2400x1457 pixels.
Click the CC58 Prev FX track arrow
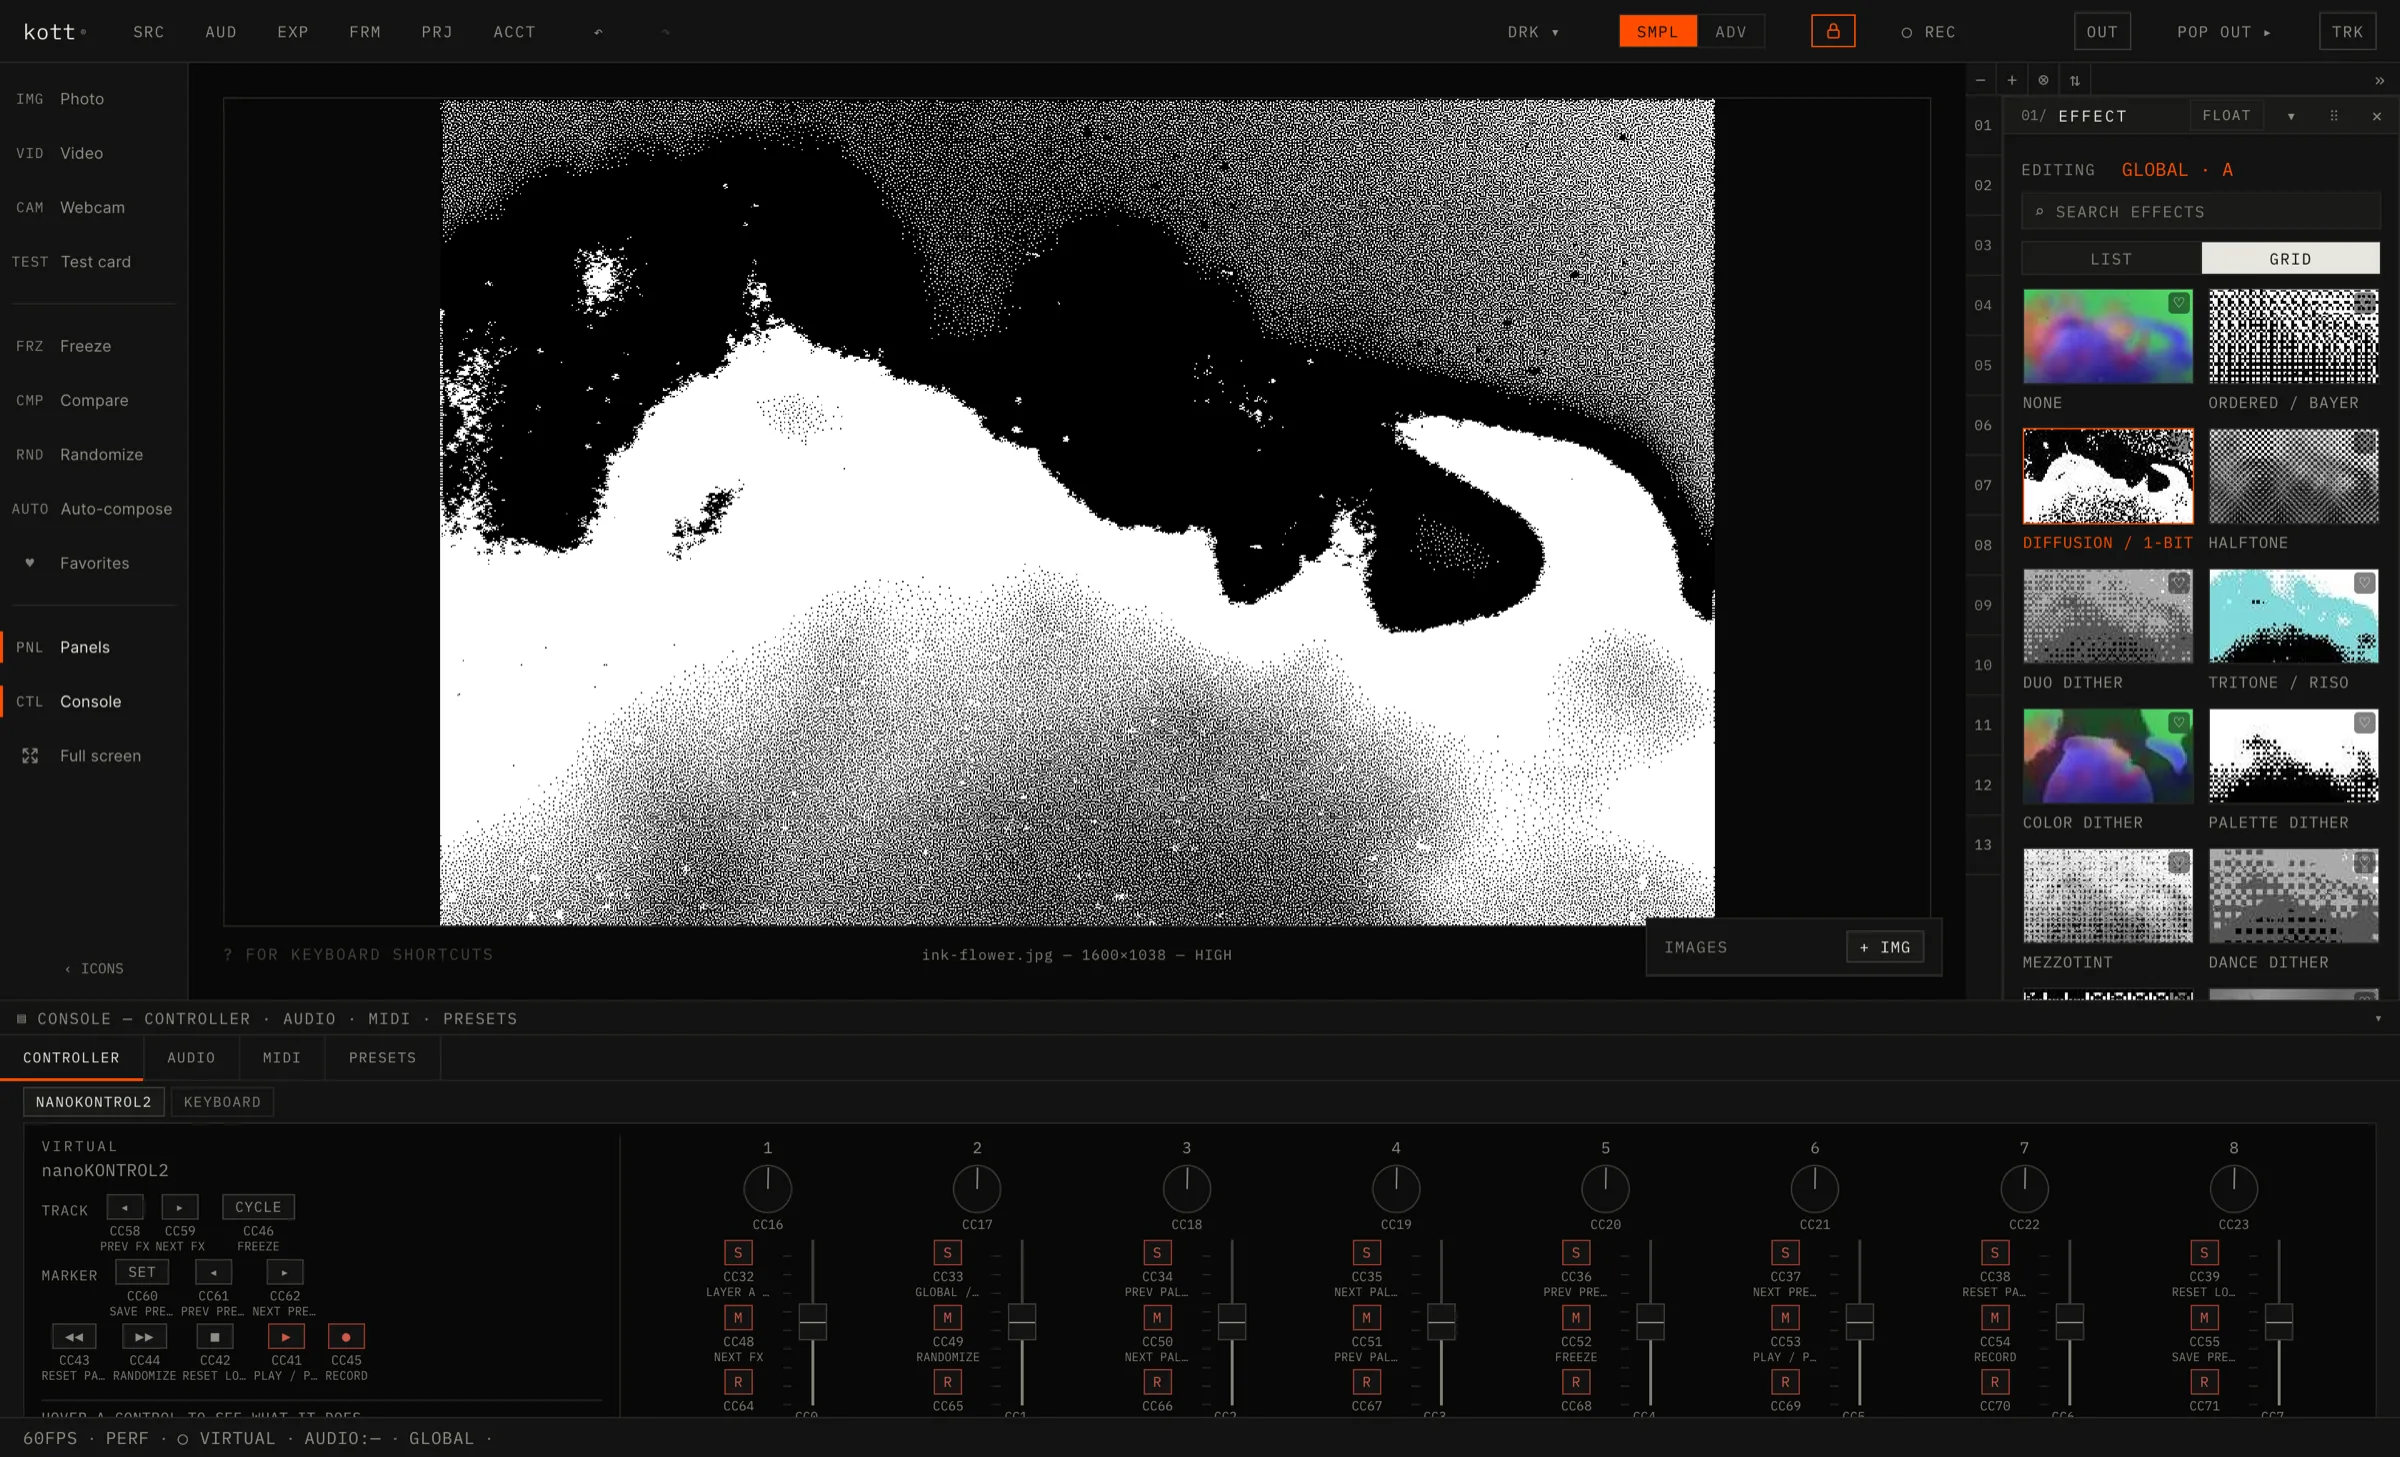[125, 1207]
